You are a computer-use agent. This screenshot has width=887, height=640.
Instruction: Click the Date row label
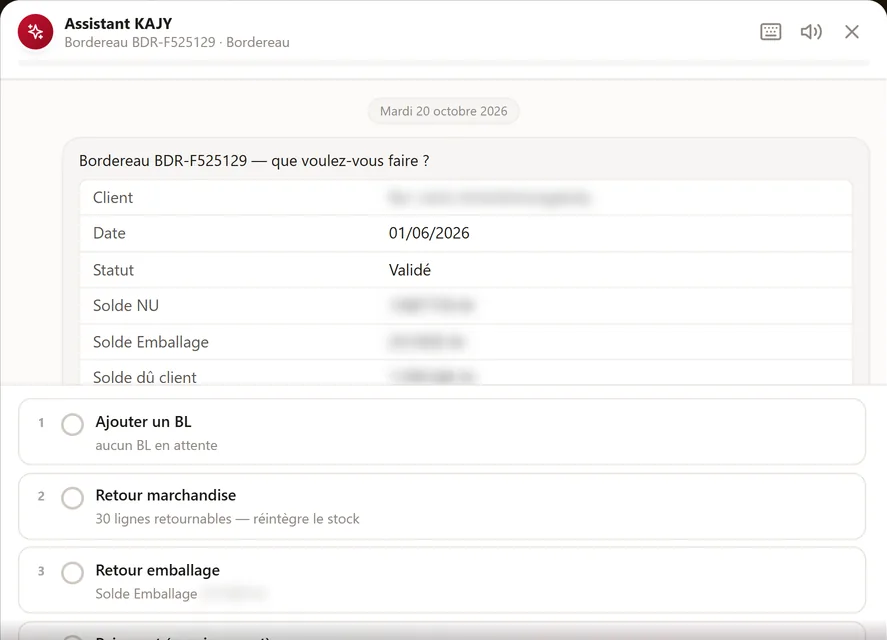pos(109,233)
